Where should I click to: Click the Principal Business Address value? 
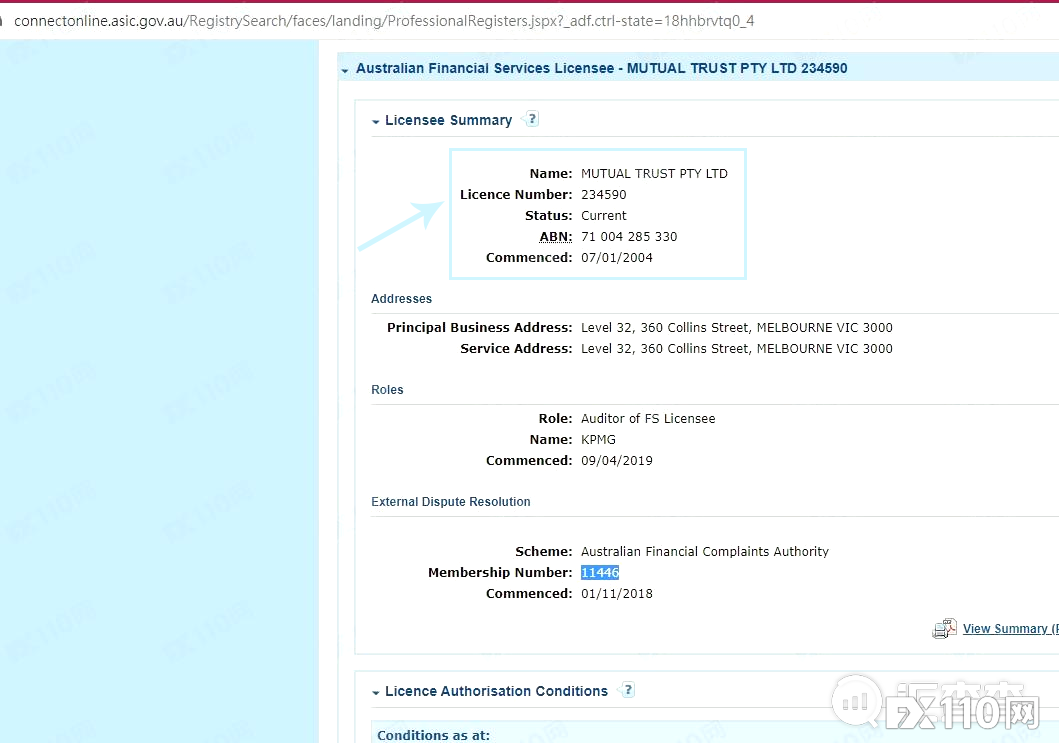pyautogui.click(x=736, y=328)
